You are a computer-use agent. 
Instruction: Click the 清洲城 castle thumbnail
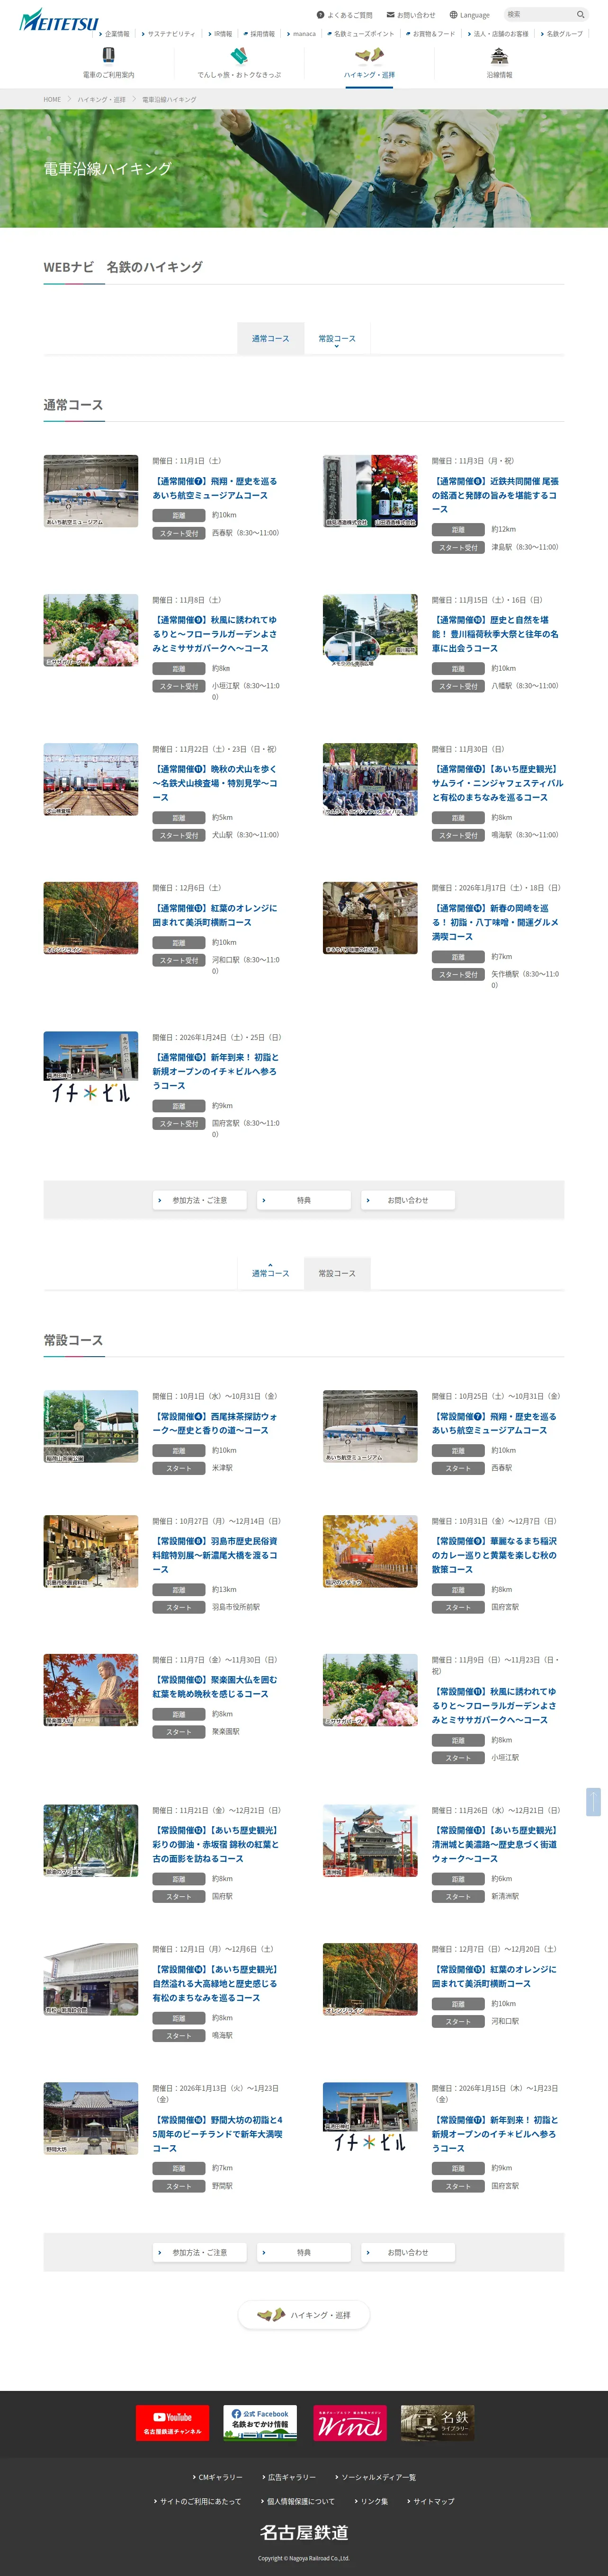click(x=370, y=1841)
